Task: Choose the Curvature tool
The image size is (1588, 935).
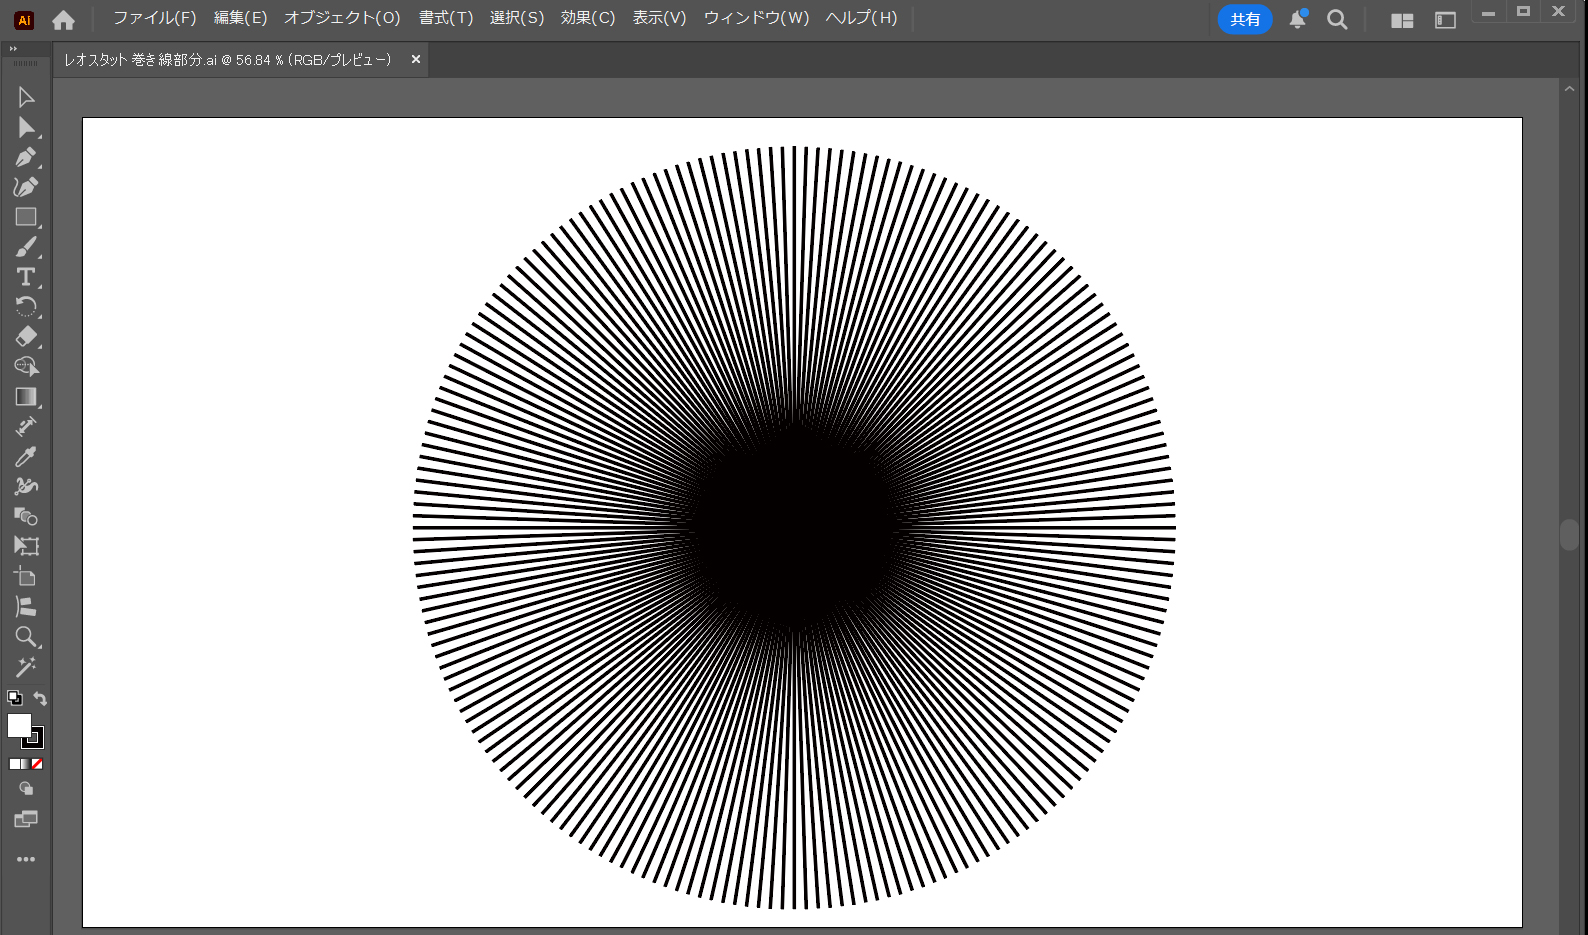Action: [x=26, y=187]
